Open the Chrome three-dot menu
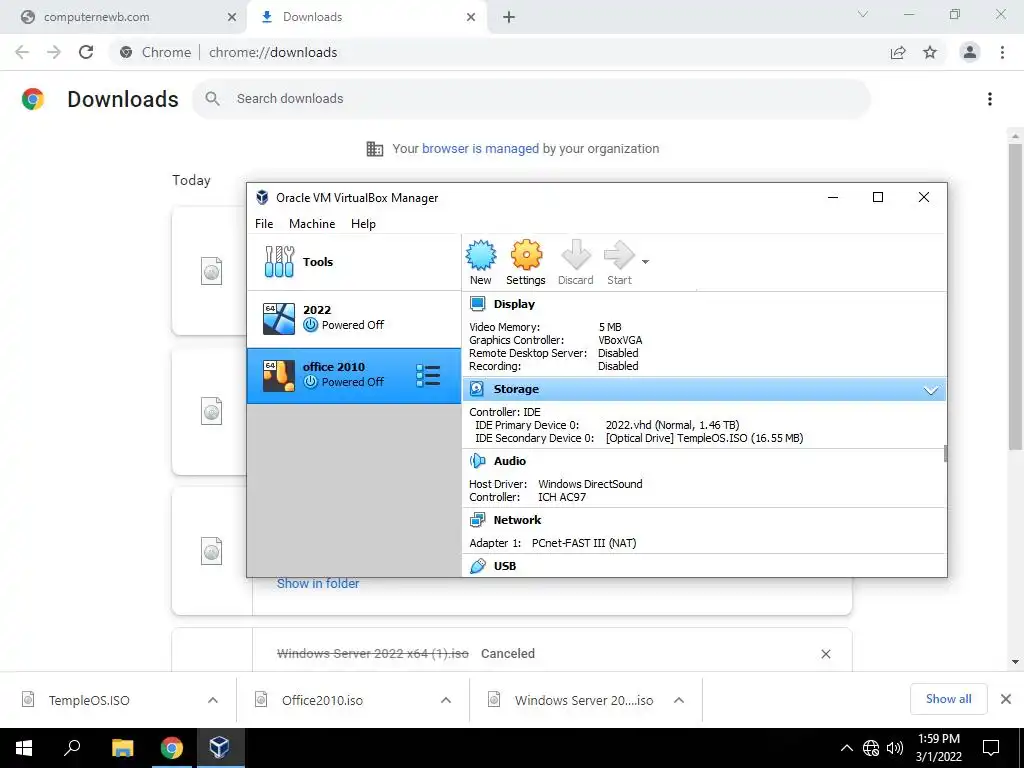Screen dimensions: 1024x768 tap(1002, 52)
